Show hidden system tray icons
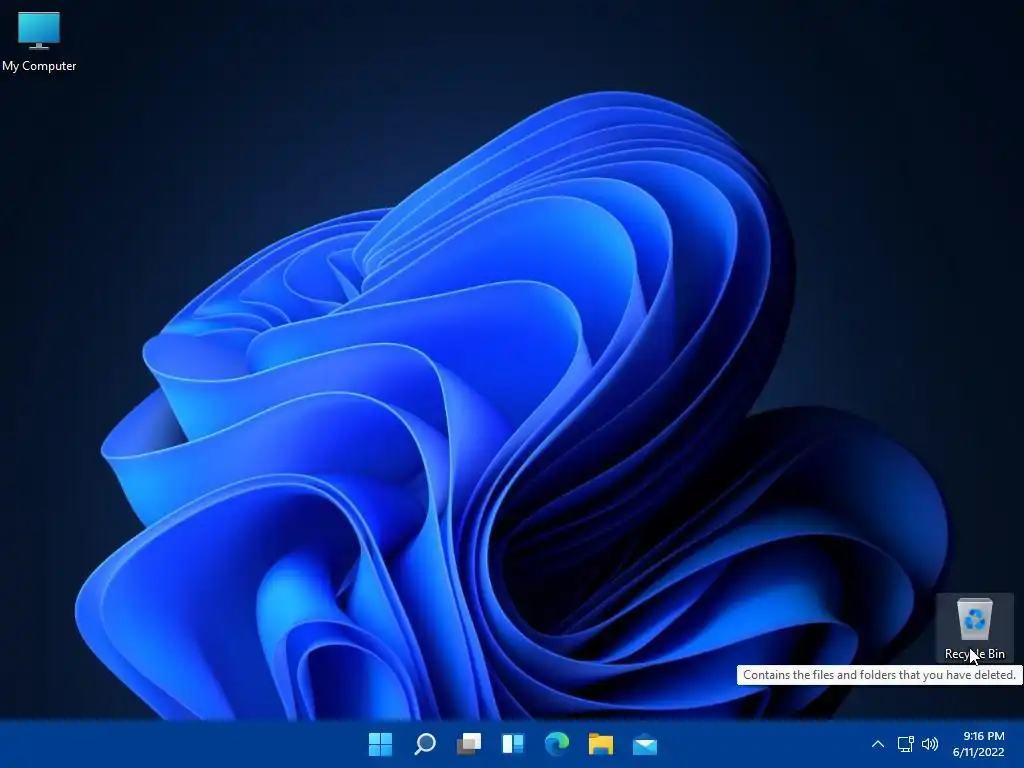 tap(878, 744)
